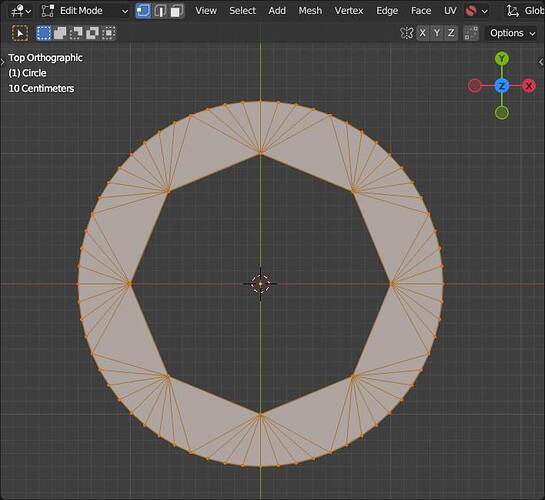Open the Options dropdown
The width and height of the screenshot is (545, 500).
point(512,33)
